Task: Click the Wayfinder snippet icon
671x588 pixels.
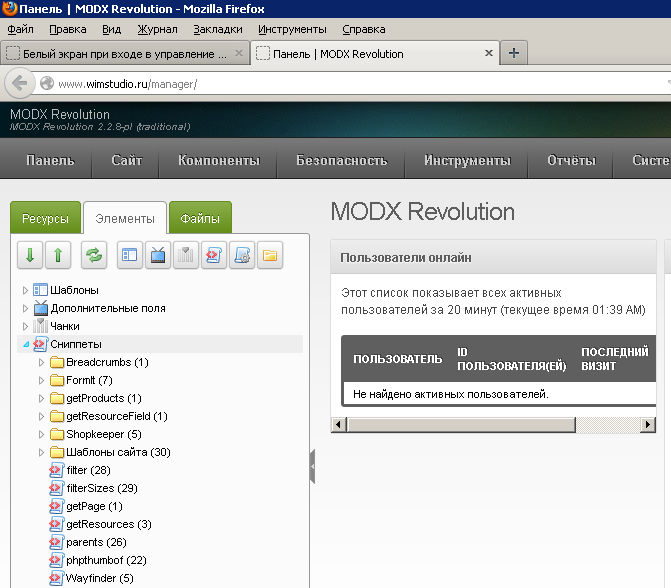Action: pos(56,578)
